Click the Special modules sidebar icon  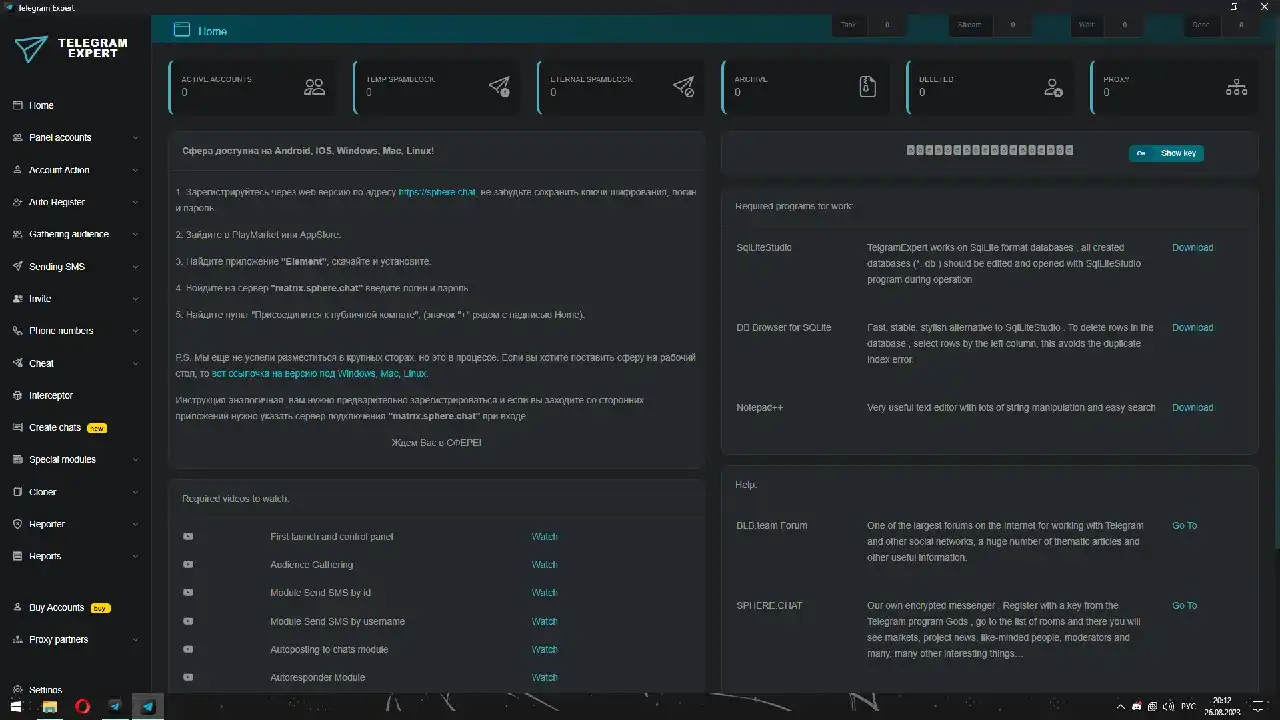pos(17,459)
